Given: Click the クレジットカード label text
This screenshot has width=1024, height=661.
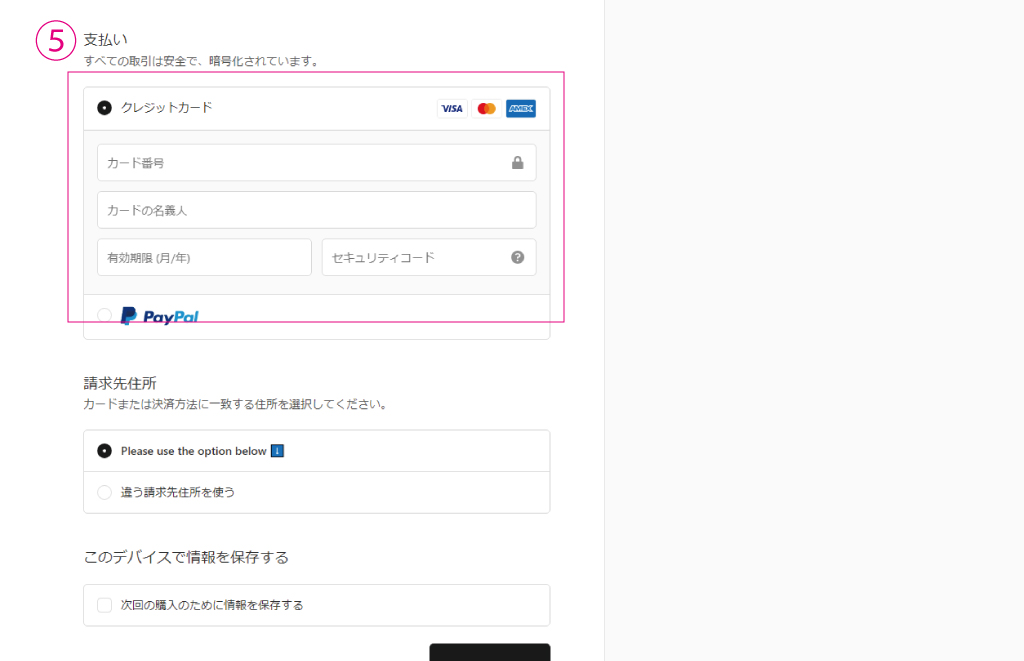Looking at the screenshot, I should click(167, 108).
